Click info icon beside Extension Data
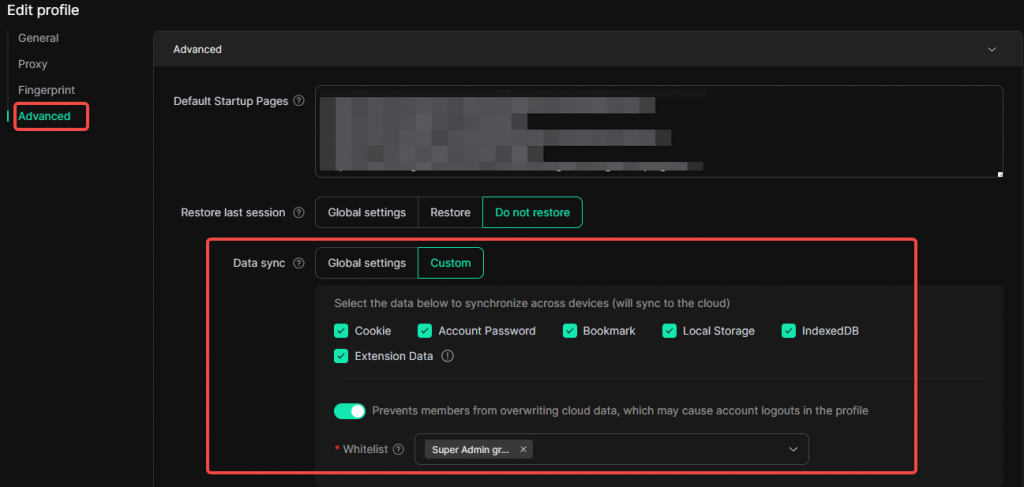This screenshot has width=1024, height=487. point(448,356)
